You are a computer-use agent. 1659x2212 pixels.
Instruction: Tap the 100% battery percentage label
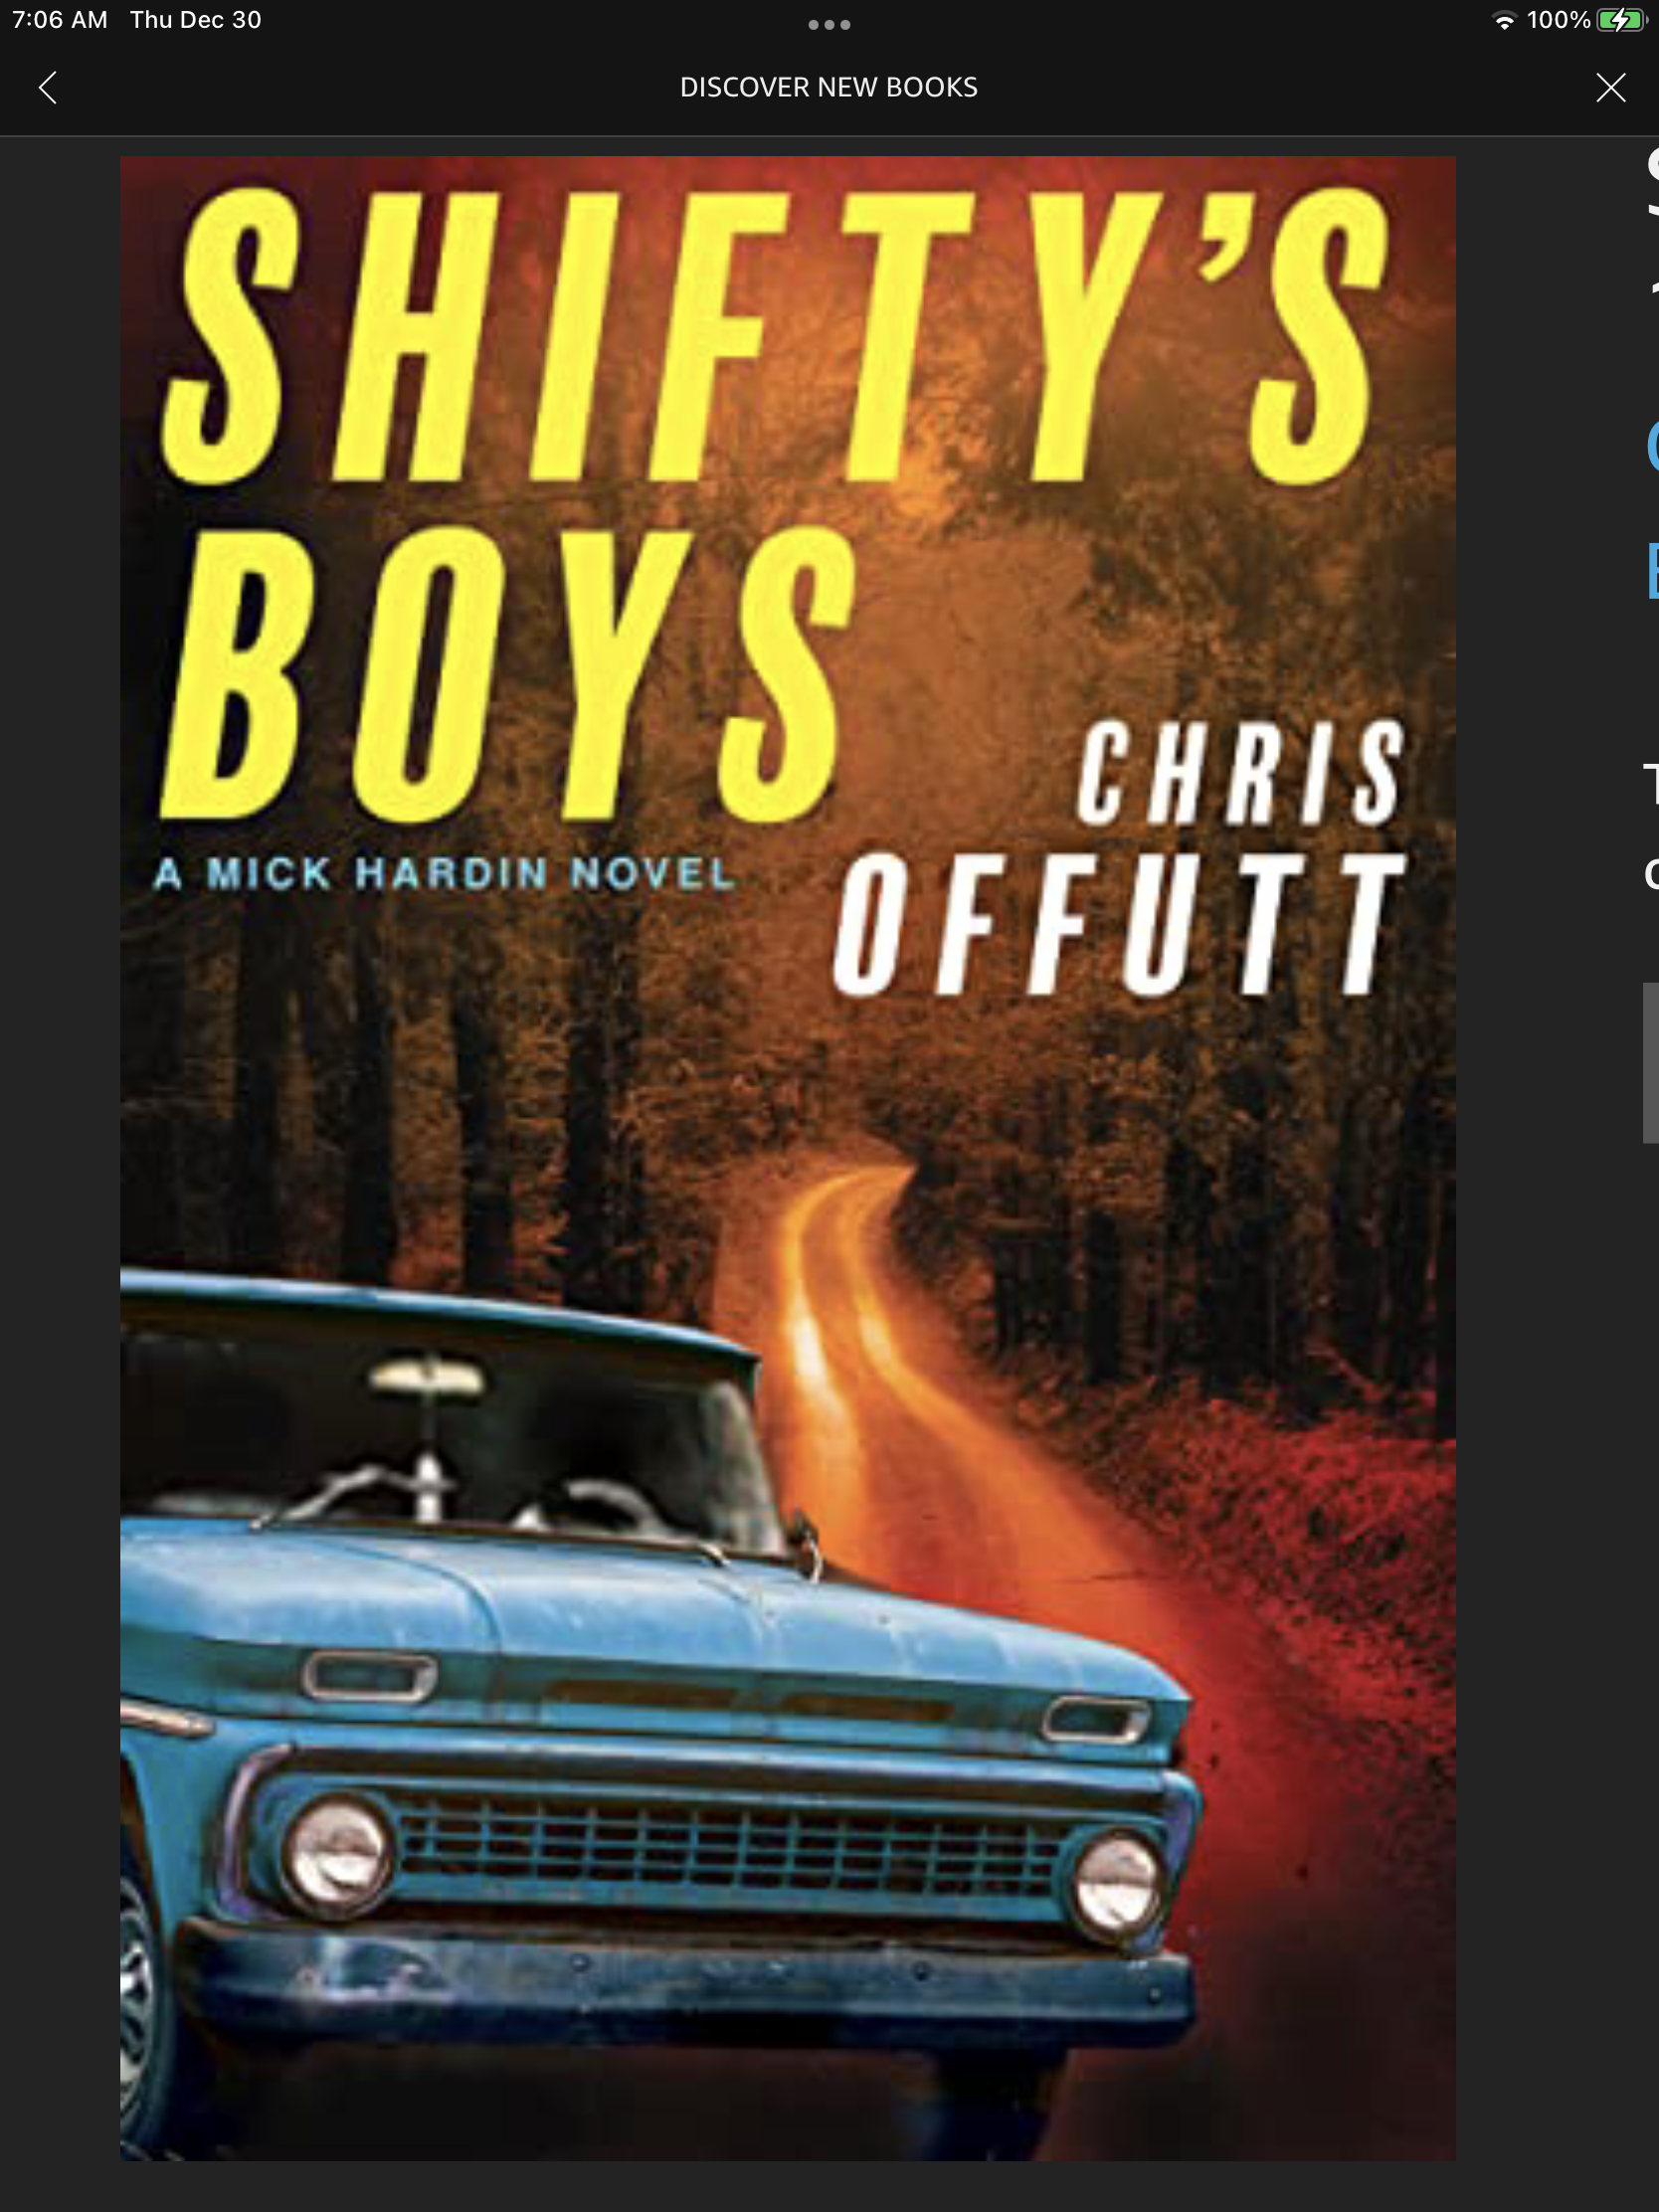[1558, 20]
